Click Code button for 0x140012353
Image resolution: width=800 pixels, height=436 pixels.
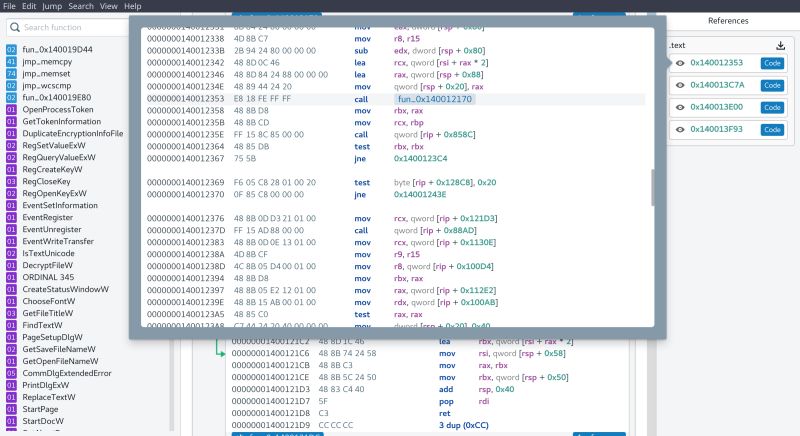(x=772, y=63)
